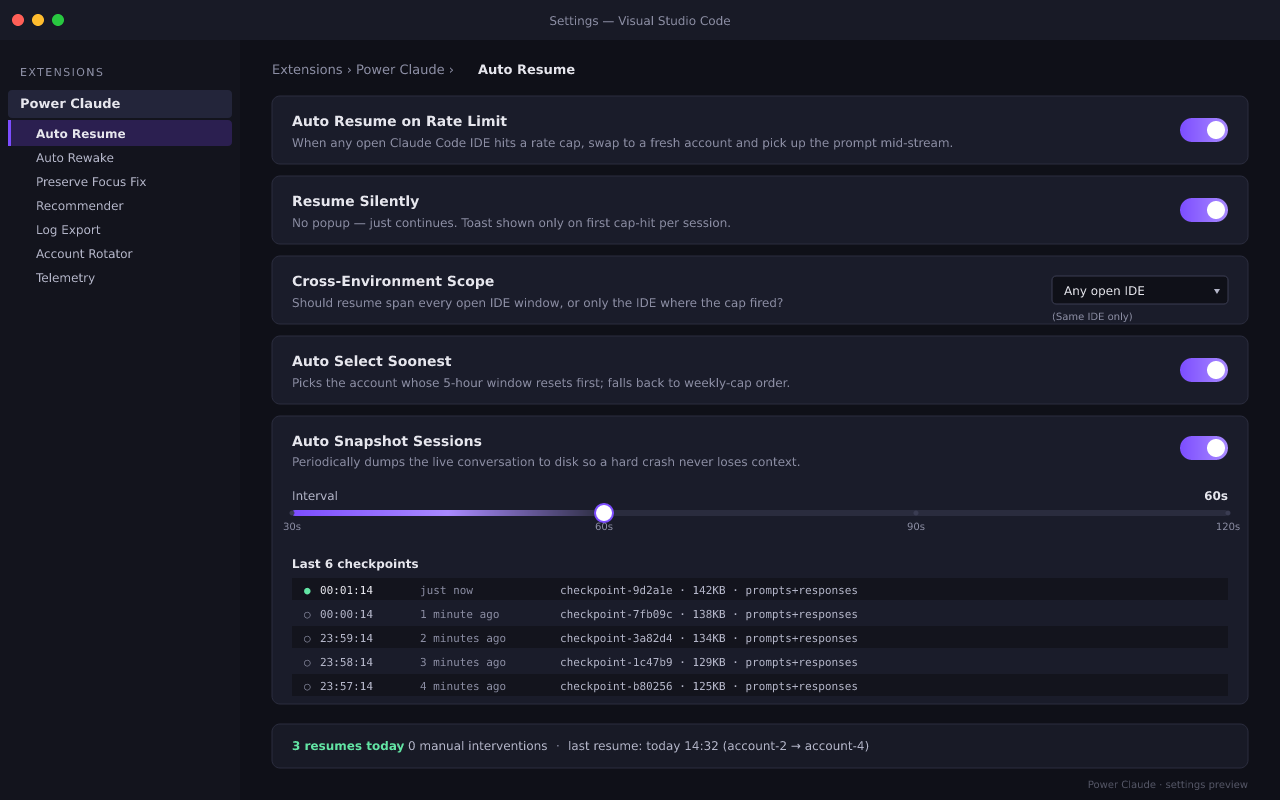The width and height of the screenshot is (1280, 800).
Task: Select Power Claude in extensions sidebar
Action: pyautogui.click(x=120, y=104)
